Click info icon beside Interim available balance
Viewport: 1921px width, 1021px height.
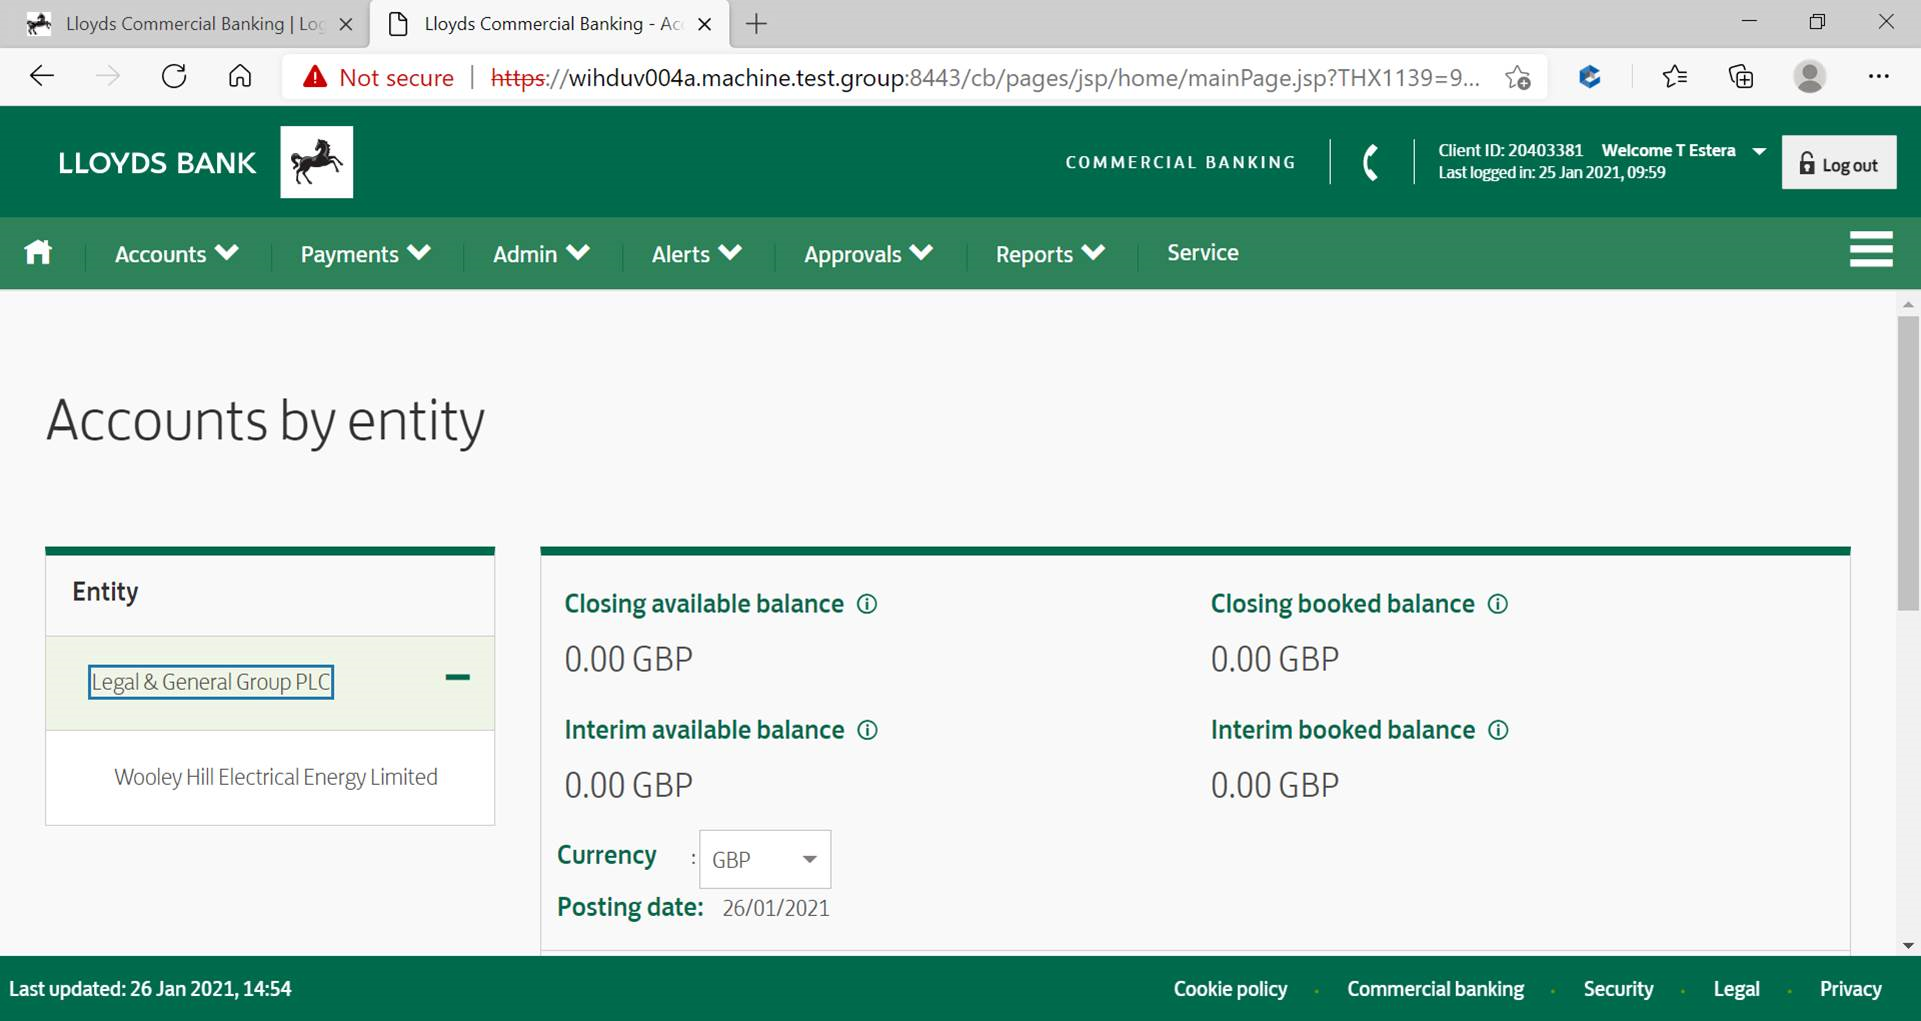coord(867,730)
